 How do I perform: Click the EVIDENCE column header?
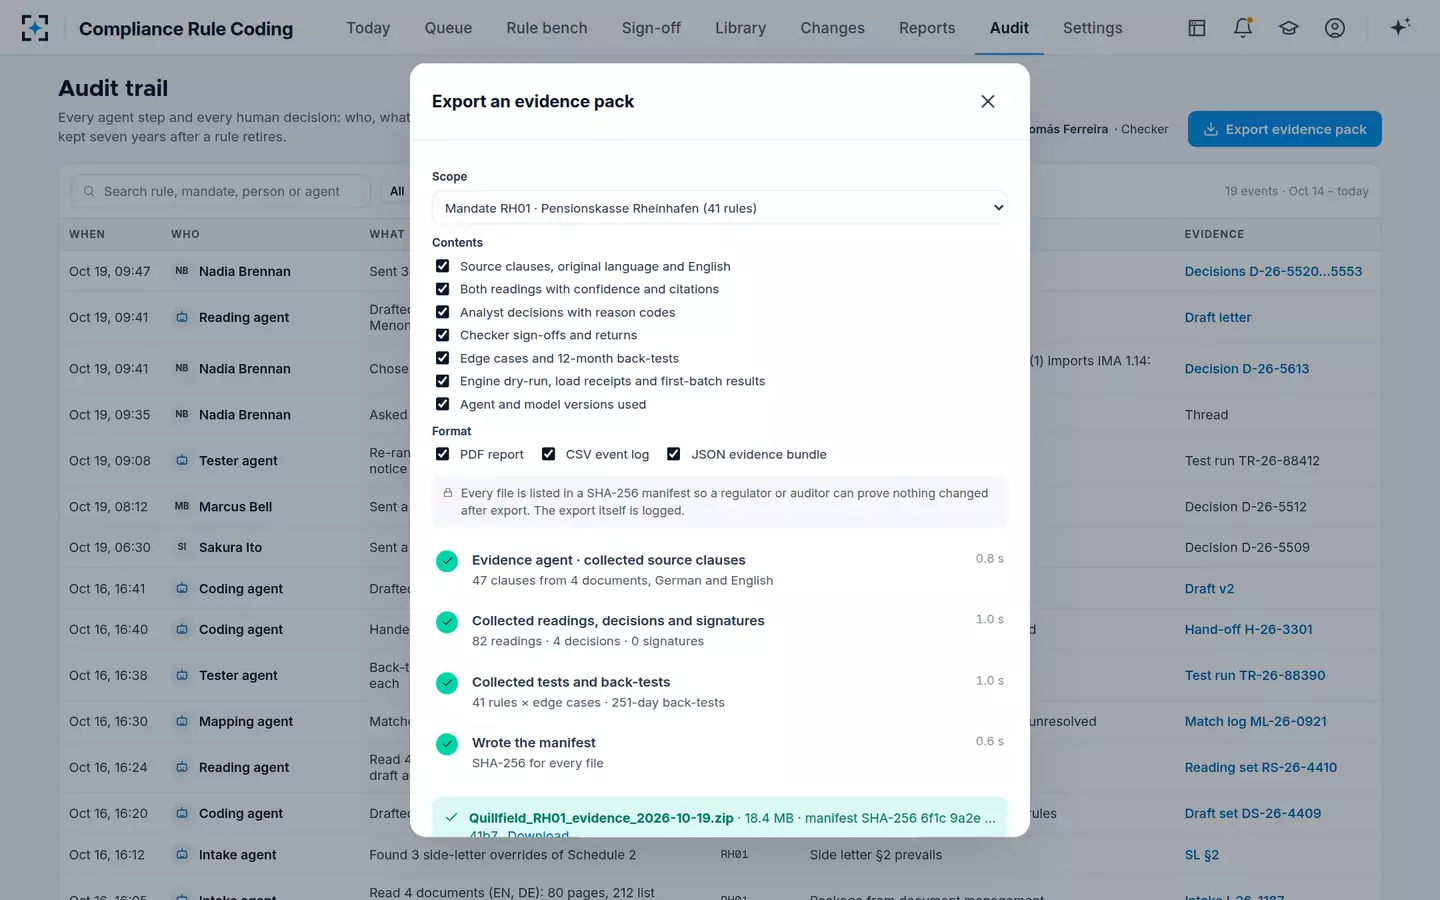(1214, 234)
